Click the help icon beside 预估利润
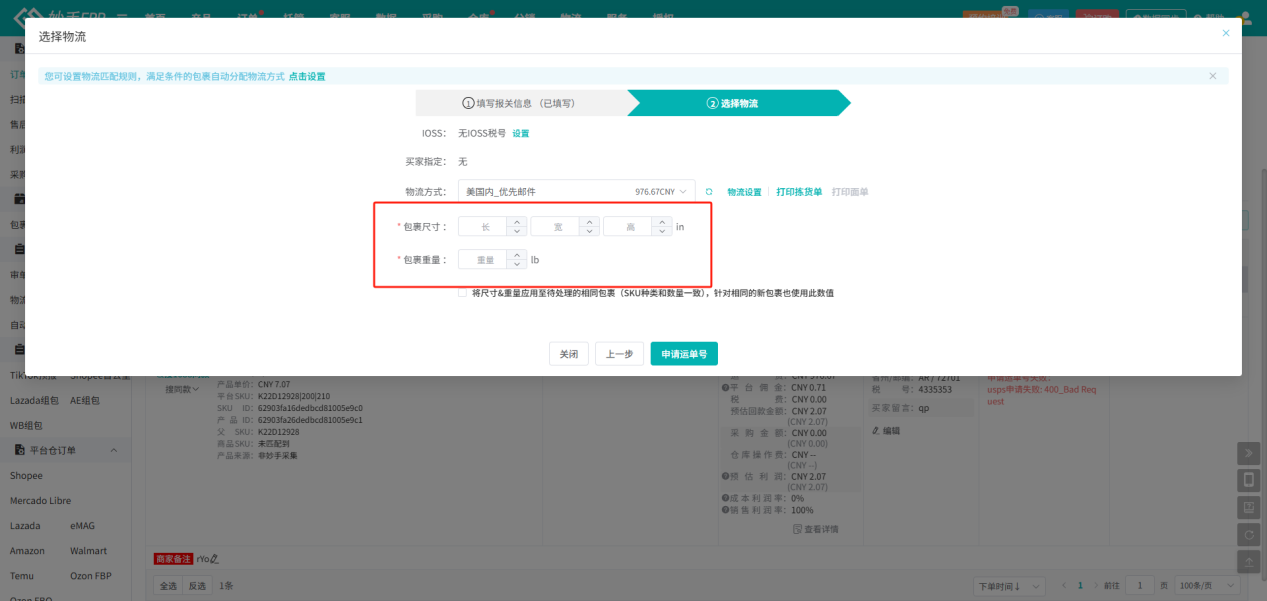 [724, 477]
